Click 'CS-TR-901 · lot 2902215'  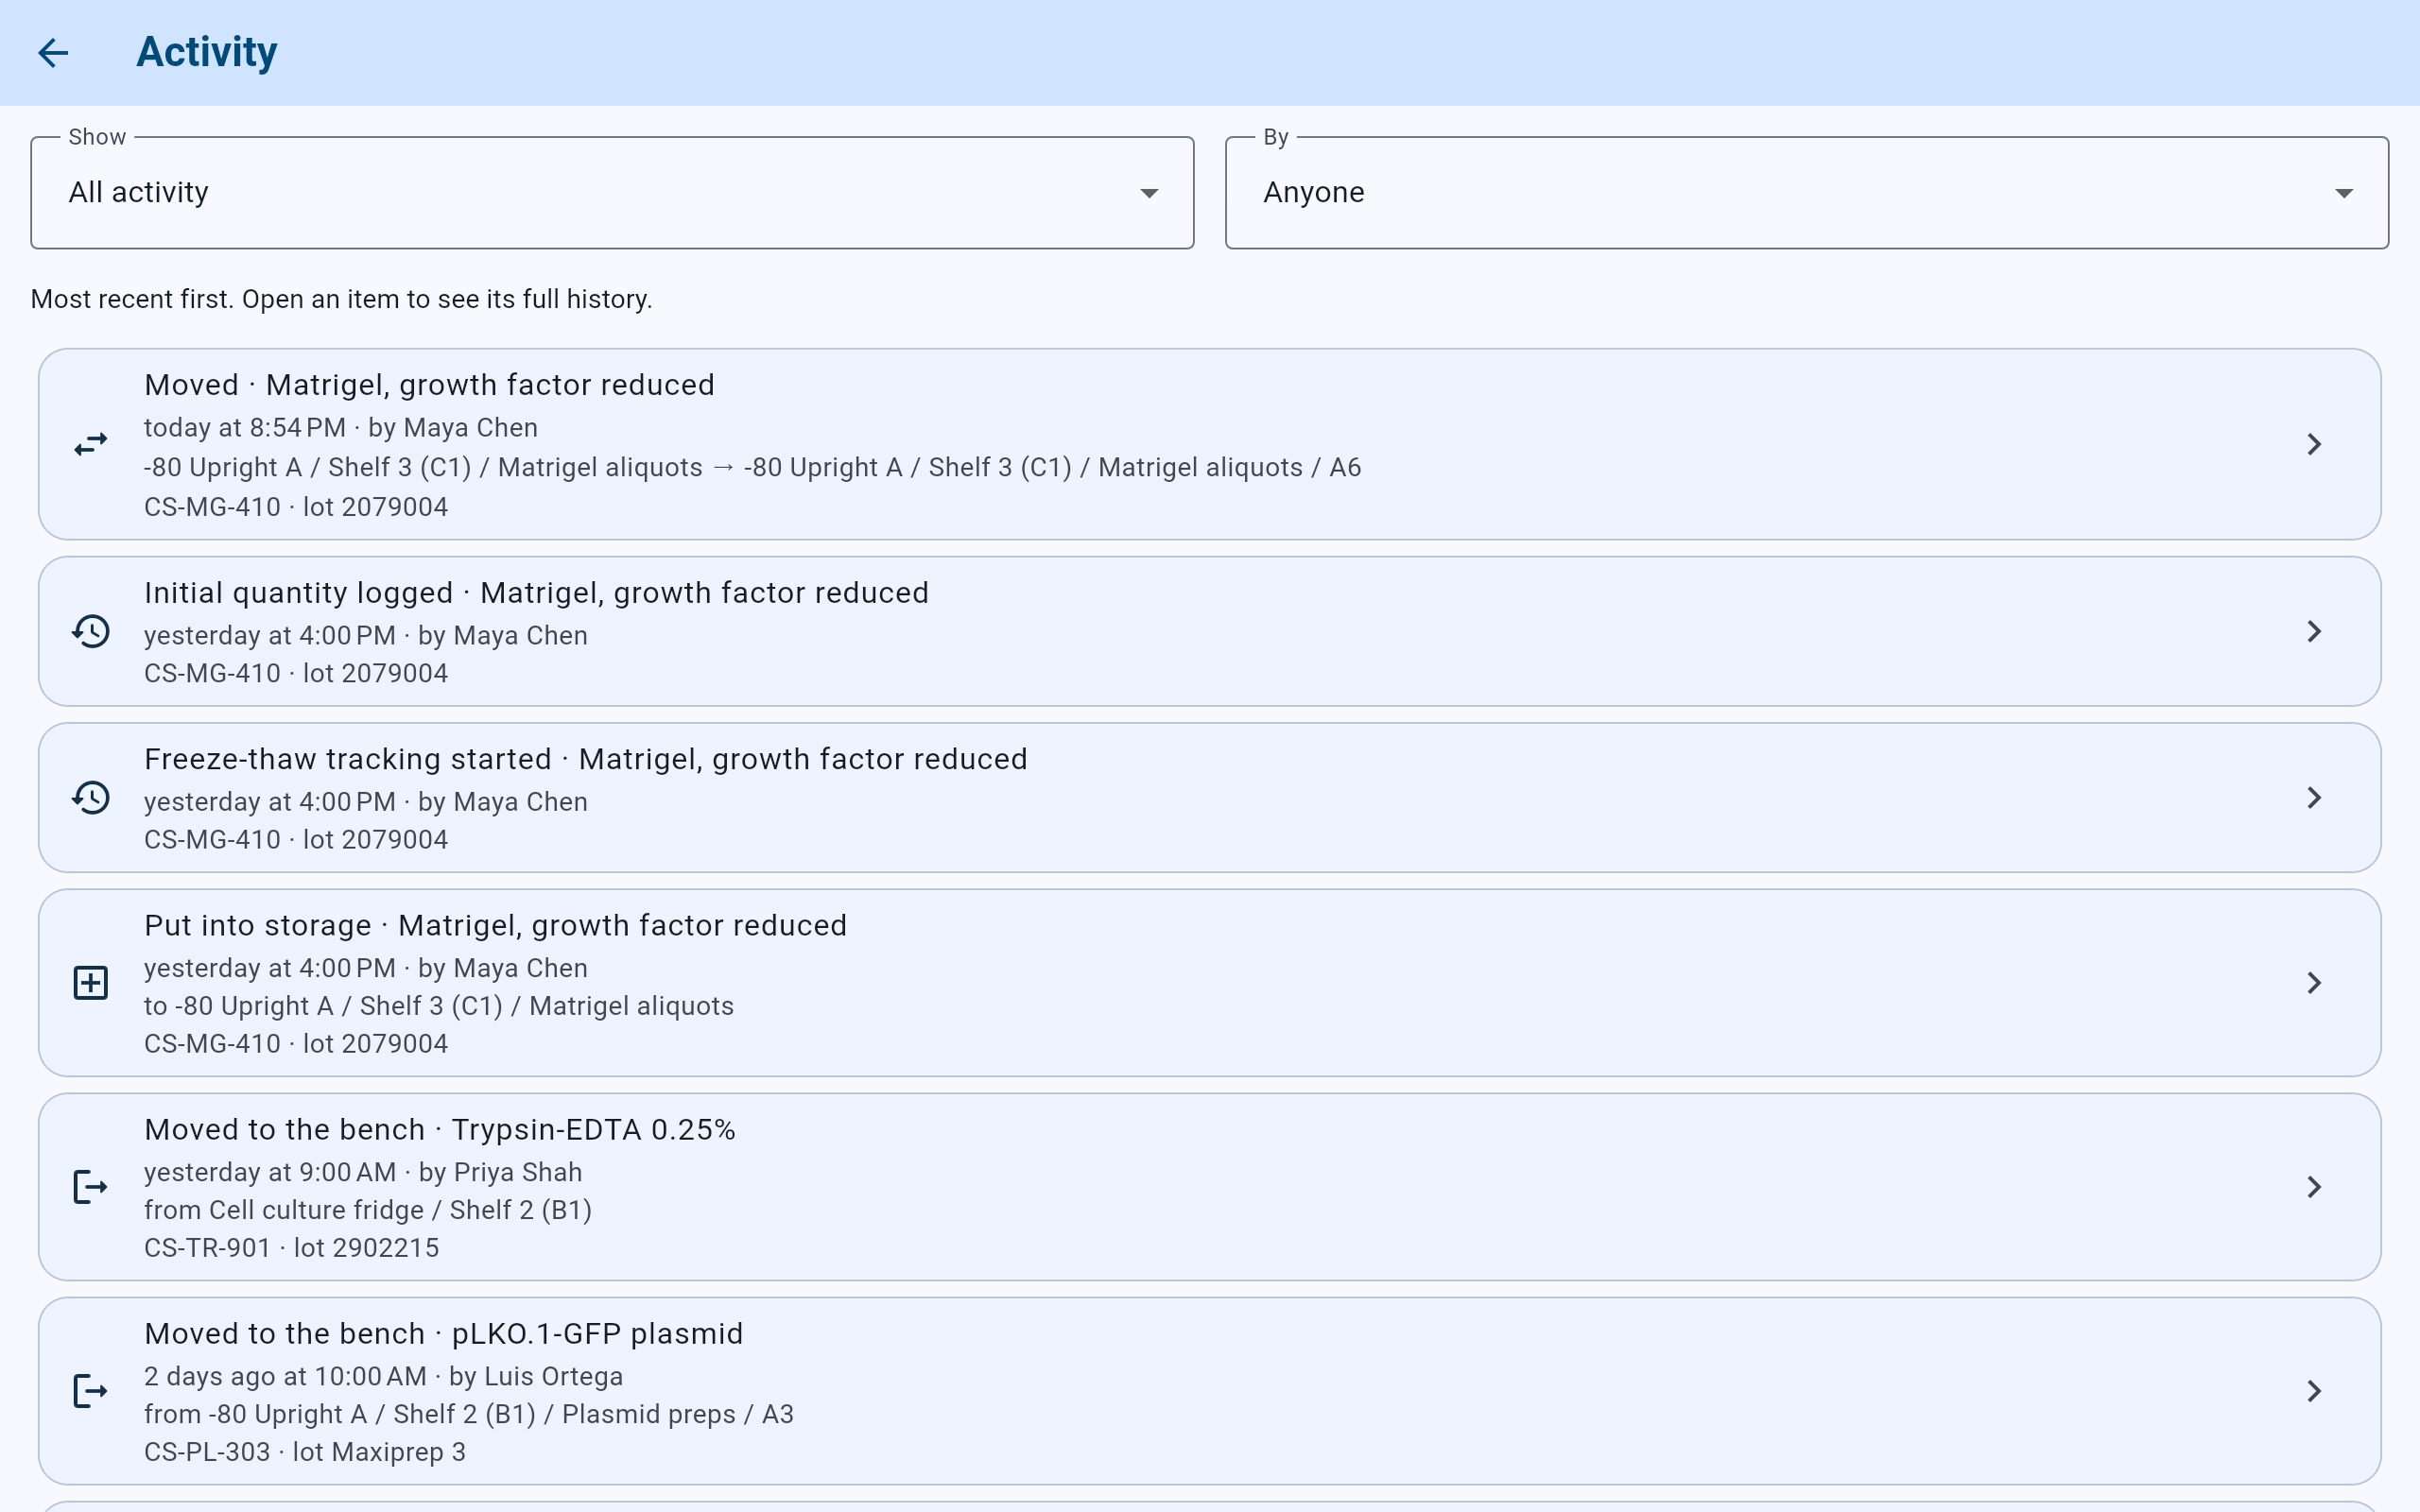point(292,1248)
